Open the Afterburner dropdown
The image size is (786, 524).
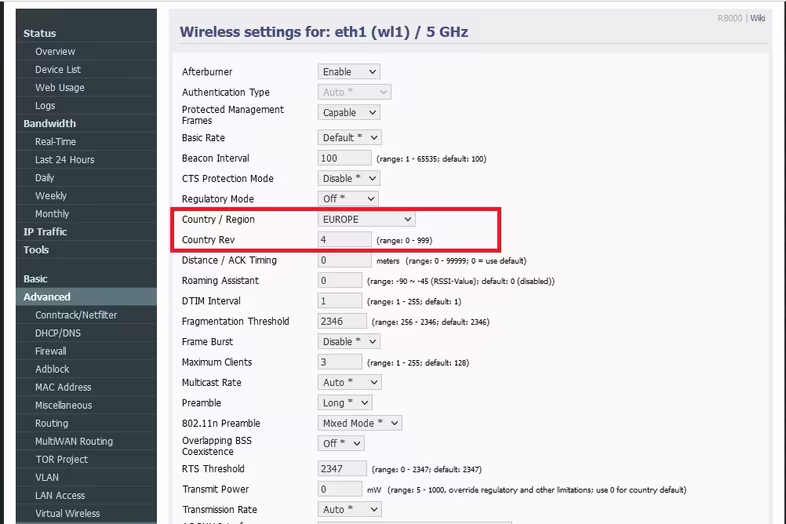pyautogui.click(x=348, y=72)
